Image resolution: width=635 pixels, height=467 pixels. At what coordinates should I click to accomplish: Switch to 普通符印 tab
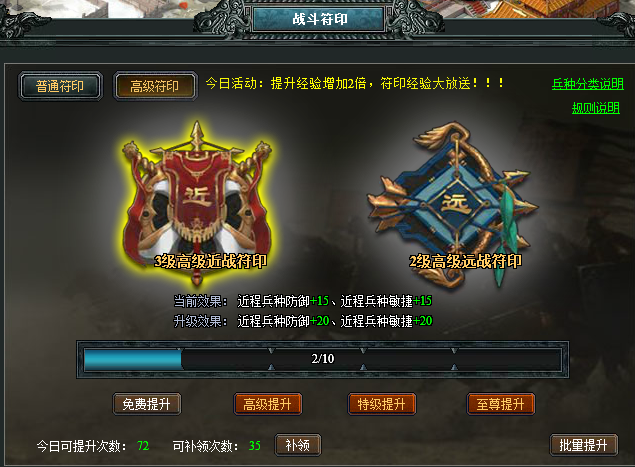[60, 86]
